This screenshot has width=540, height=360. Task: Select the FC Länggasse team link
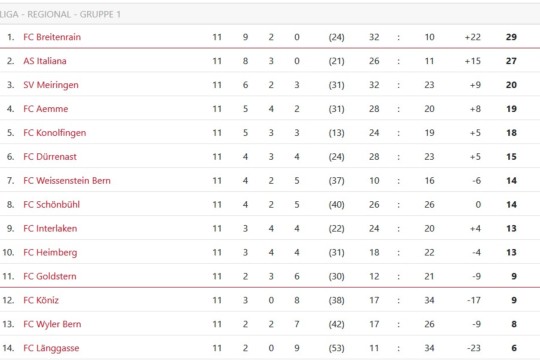click(x=51, y=348)
